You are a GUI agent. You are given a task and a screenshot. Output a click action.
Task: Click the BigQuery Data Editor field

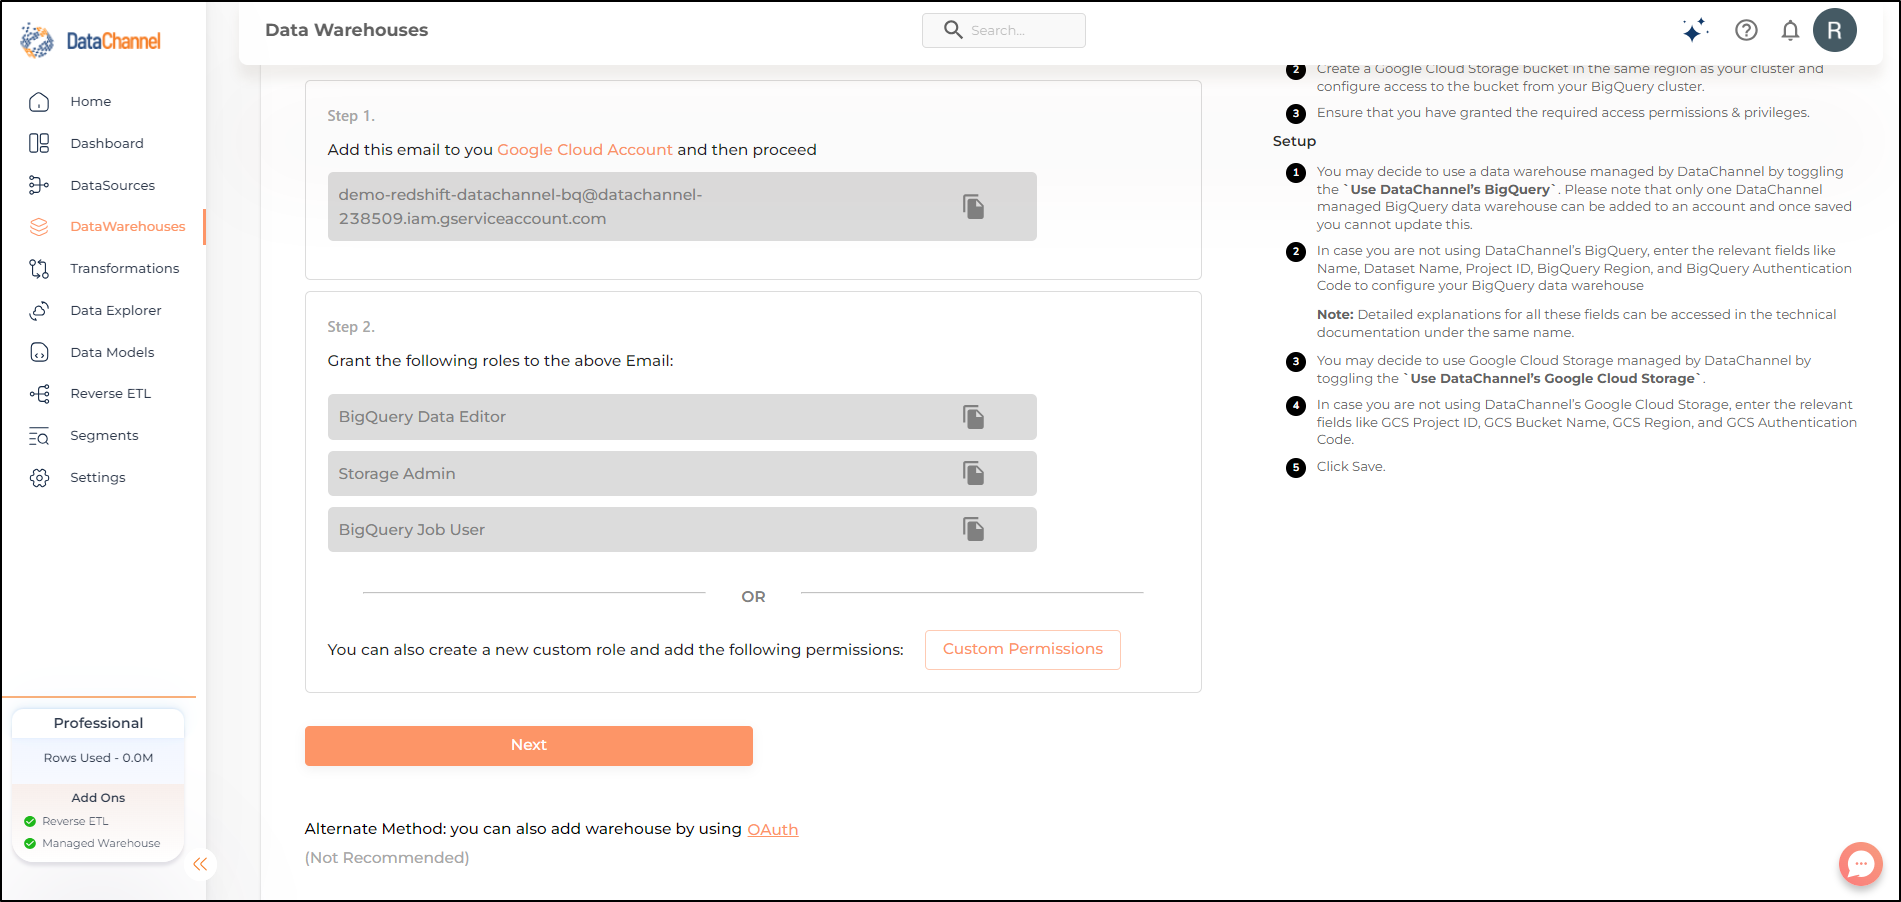coord(682,417)
